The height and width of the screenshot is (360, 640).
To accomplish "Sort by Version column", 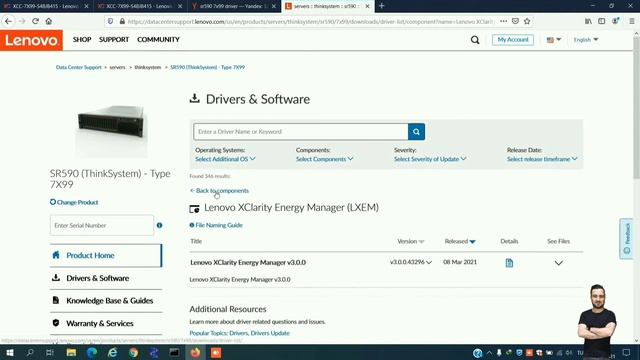I will tap(411, 241).
